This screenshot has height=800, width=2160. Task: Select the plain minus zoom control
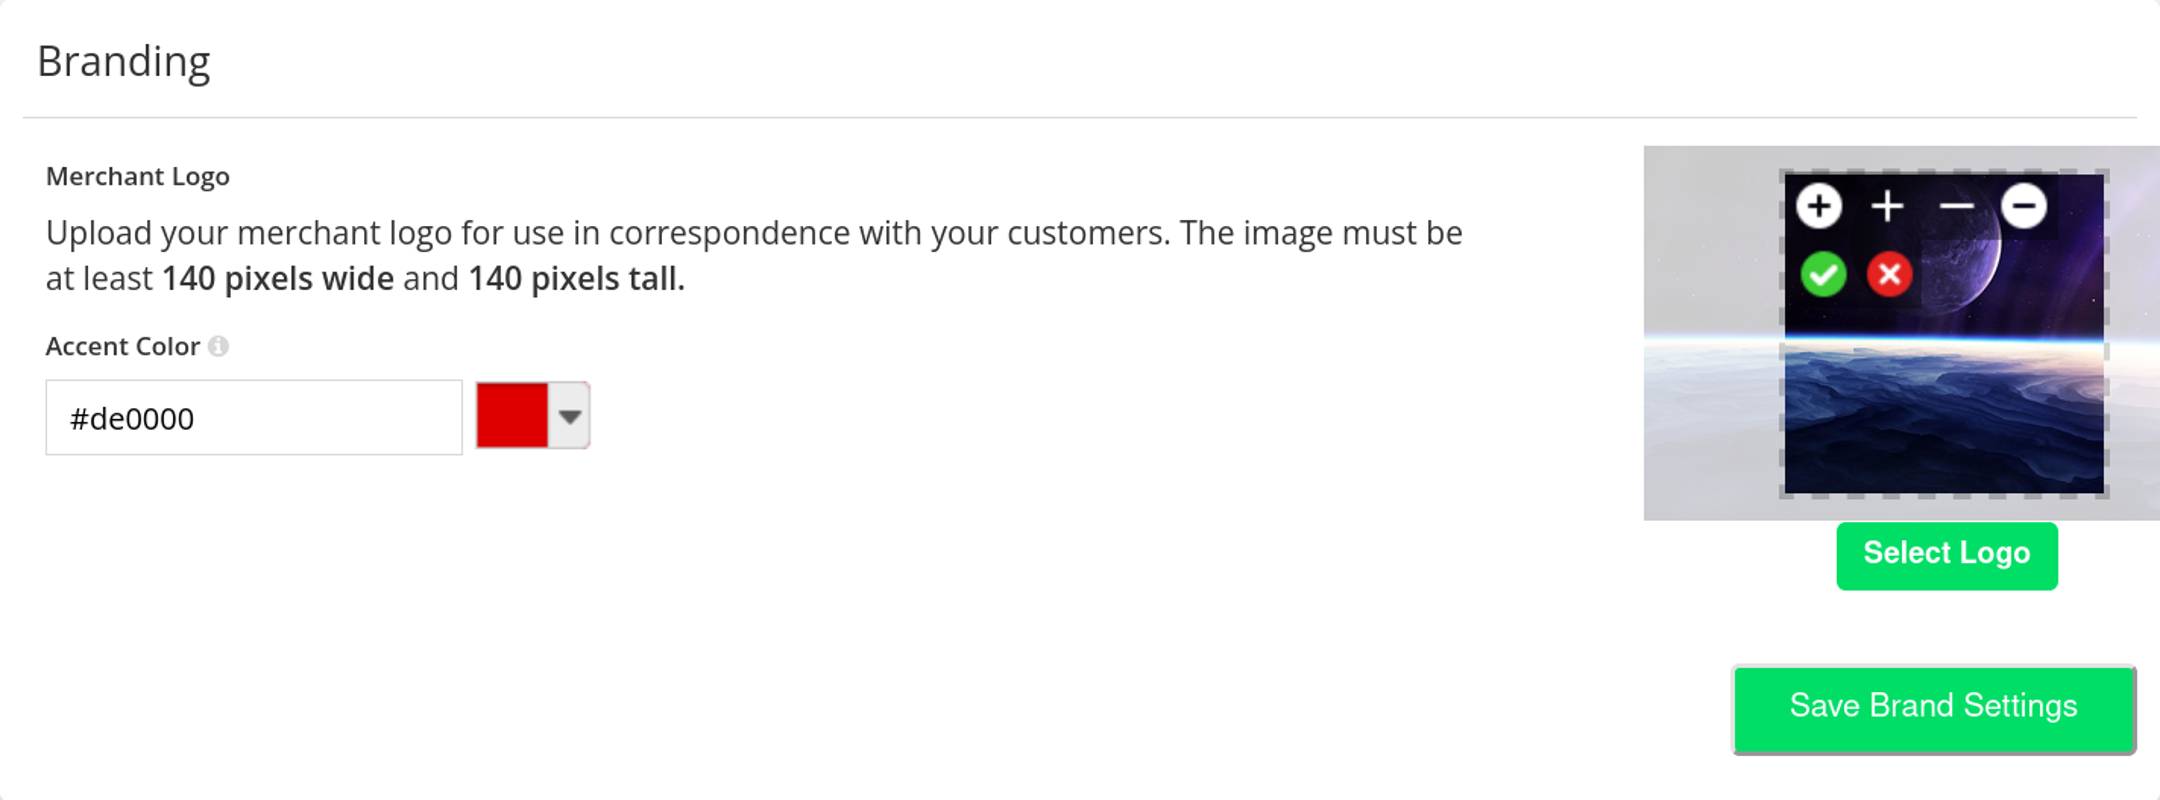point(1955,205)
